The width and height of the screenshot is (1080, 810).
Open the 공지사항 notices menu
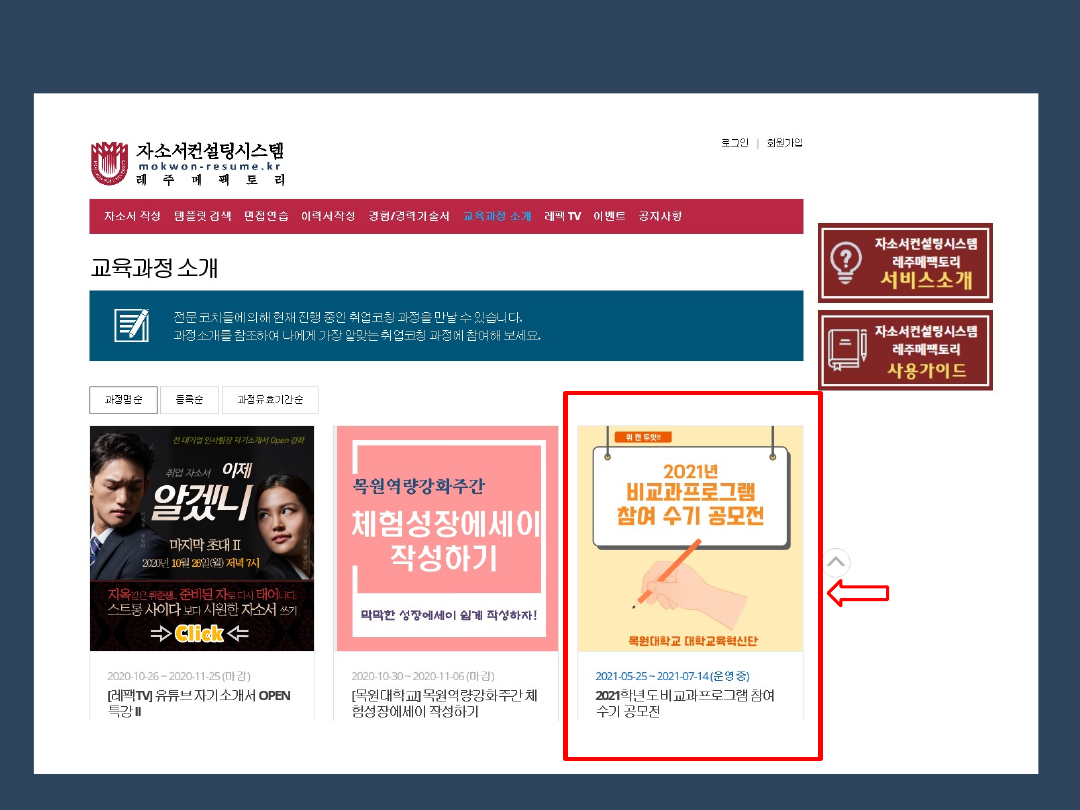pyautogui.click(x=660, y=216)
